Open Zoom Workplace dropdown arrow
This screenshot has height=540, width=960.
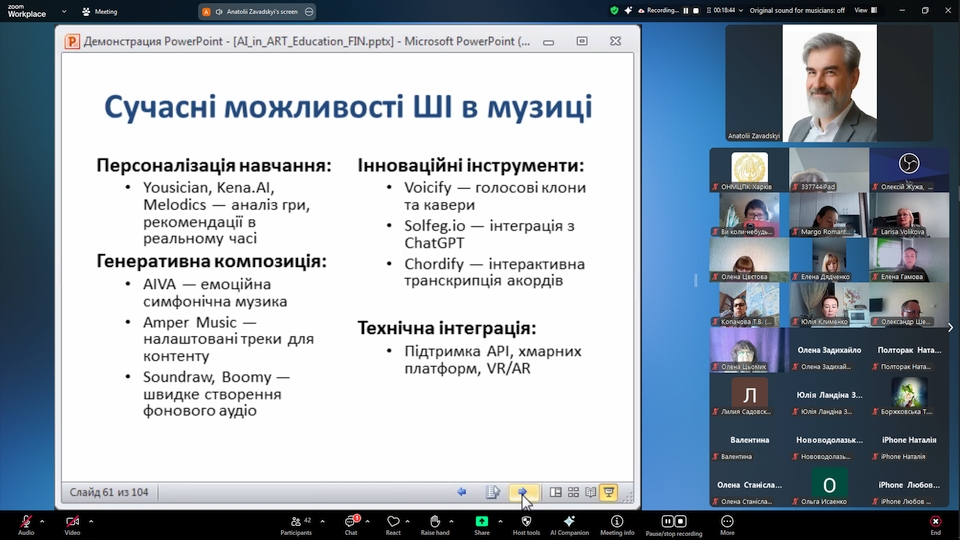pyautogui.click(x=64, y=11)
